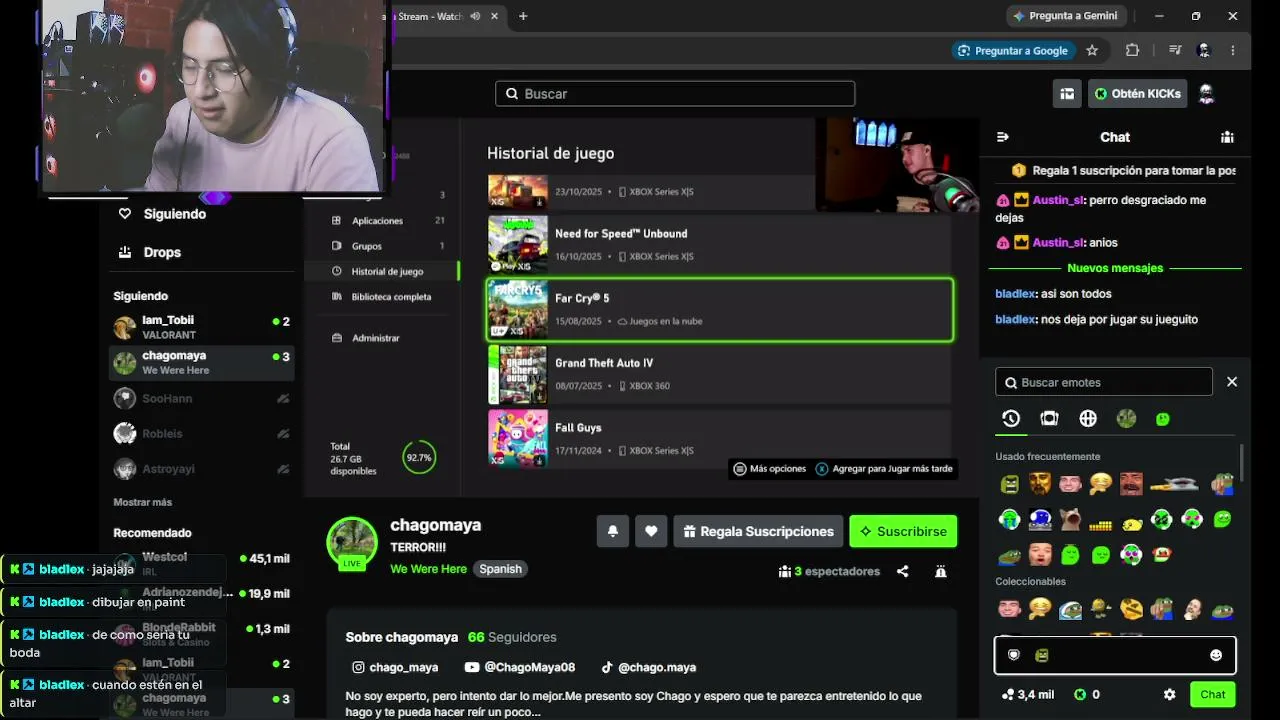The height and width of the screenshot is (720, 1280).
Task: Open chat users list icon
Action: pyautogui.click(x=1227, y=137)
